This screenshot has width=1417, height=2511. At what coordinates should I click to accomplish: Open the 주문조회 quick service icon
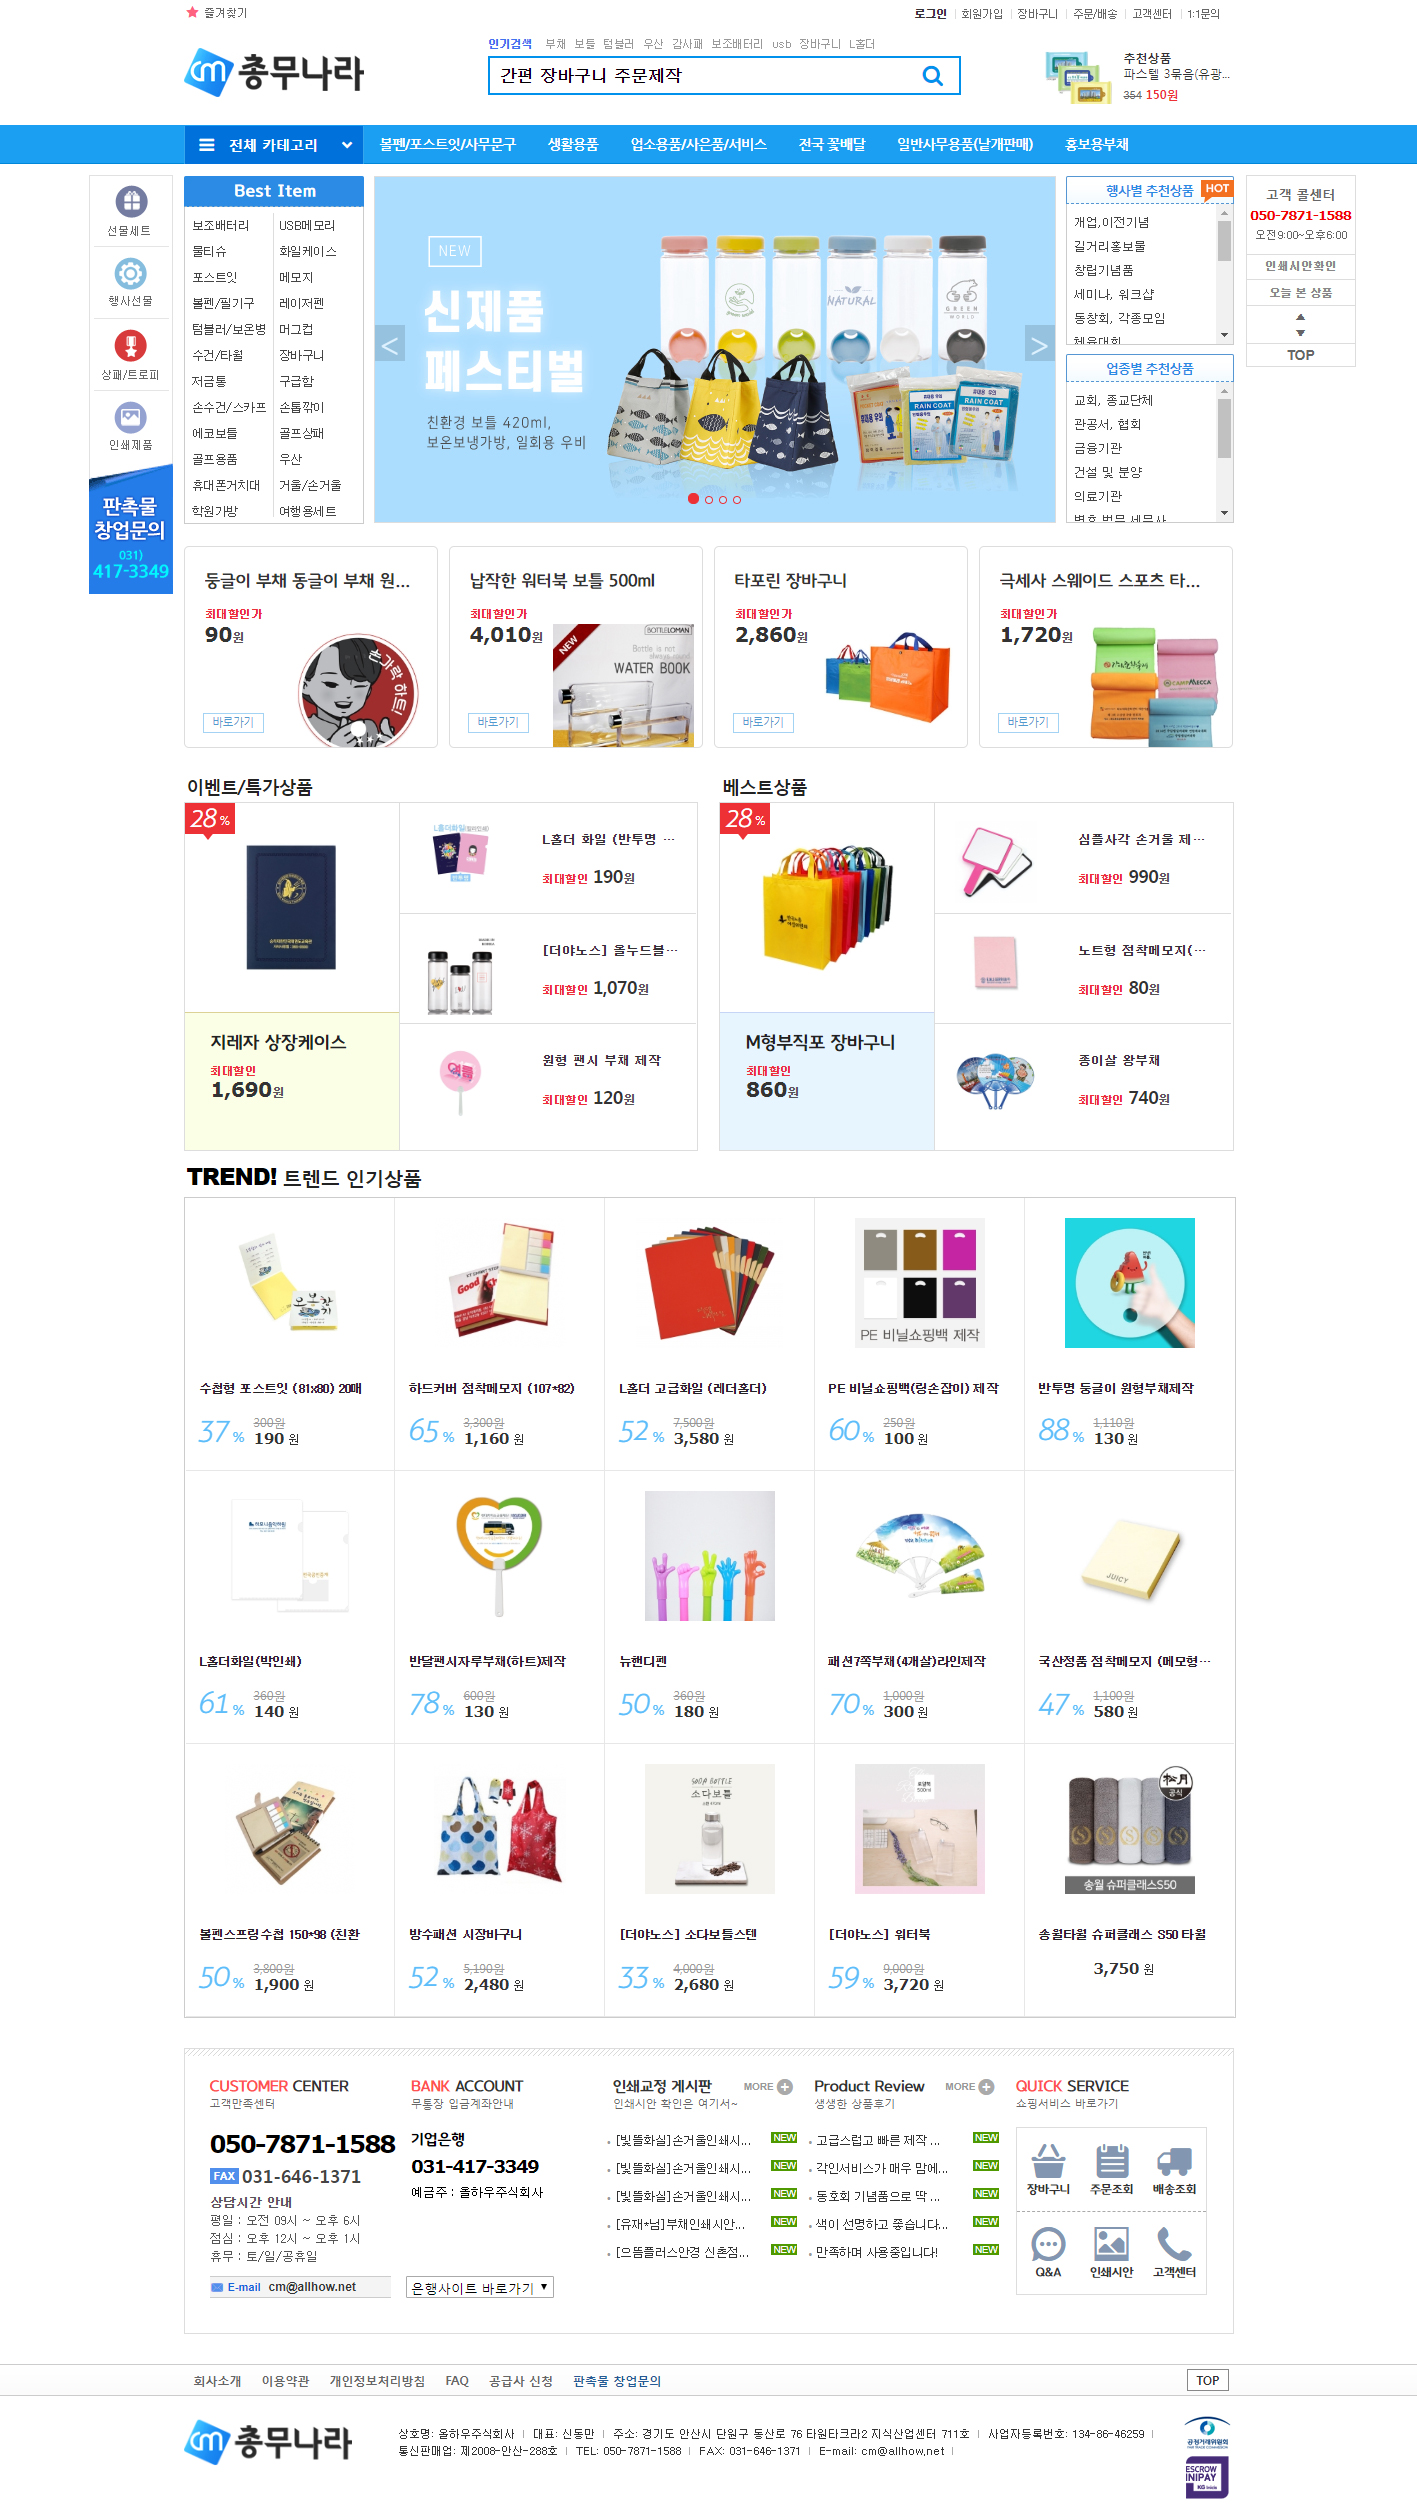(1111, 2161)
